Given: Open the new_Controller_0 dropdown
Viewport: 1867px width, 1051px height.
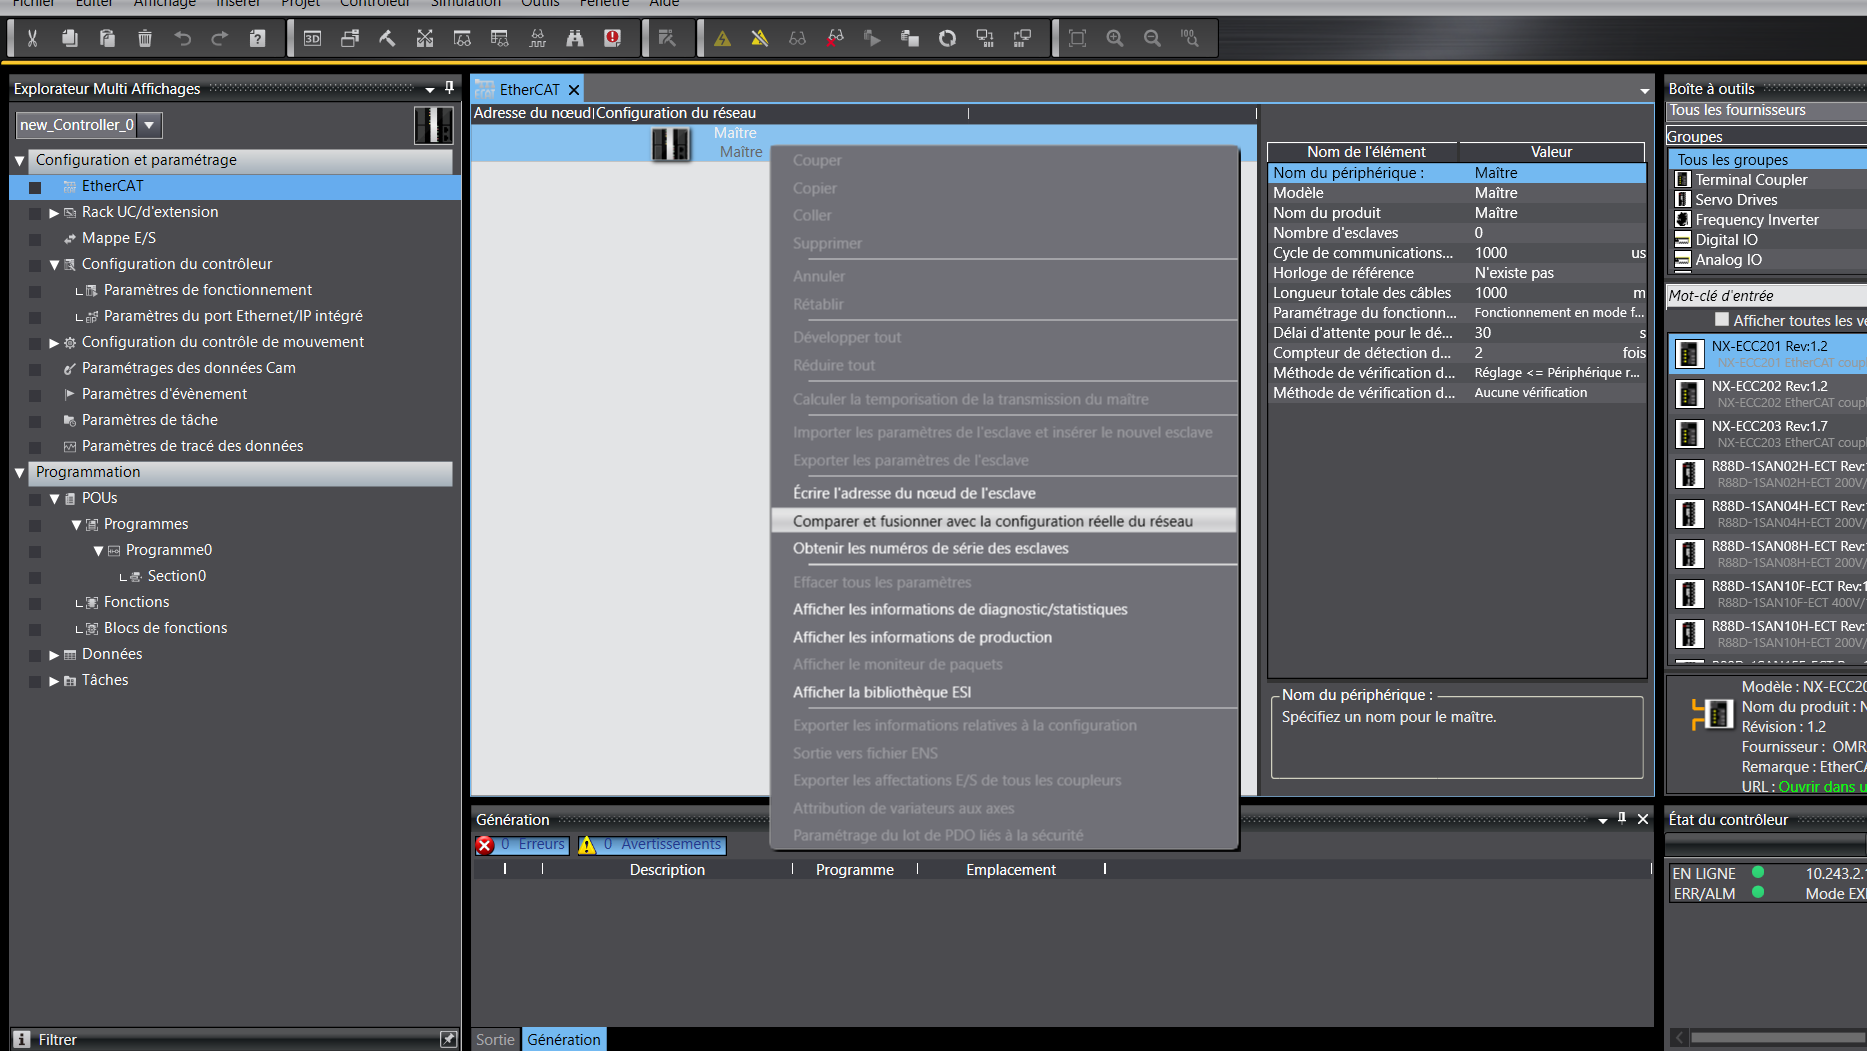Looking at the screenshot, I should coord(149,125).
